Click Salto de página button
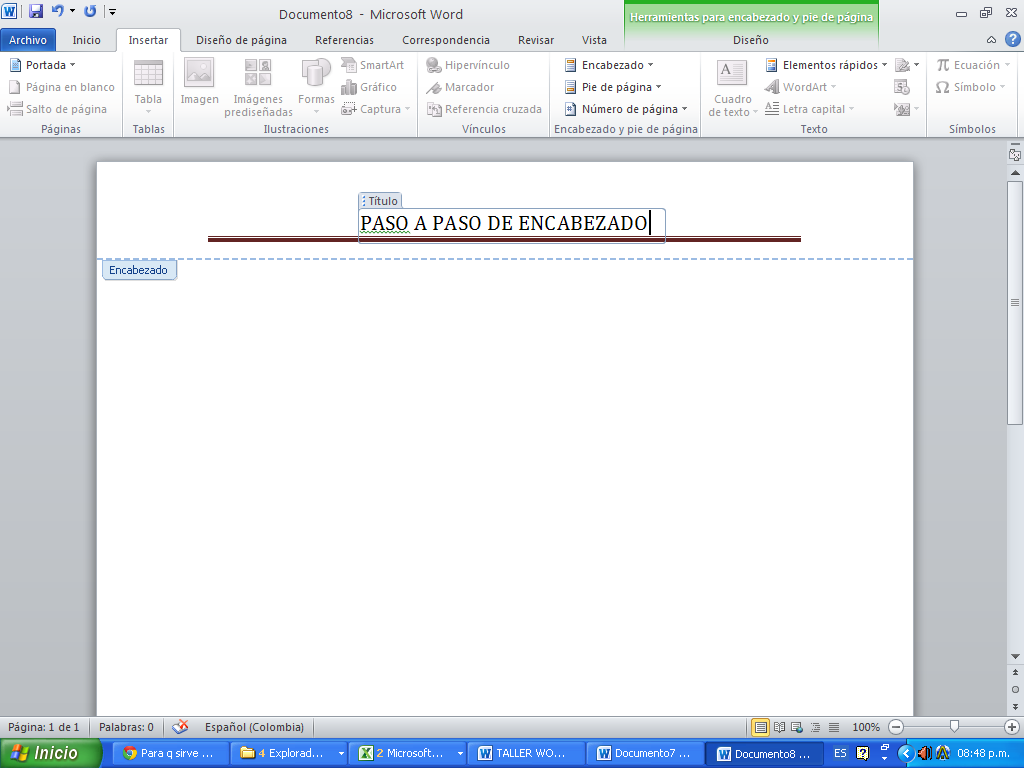Image resolution: width=1024 pixels, height=768 pixels. pos(57,109)
